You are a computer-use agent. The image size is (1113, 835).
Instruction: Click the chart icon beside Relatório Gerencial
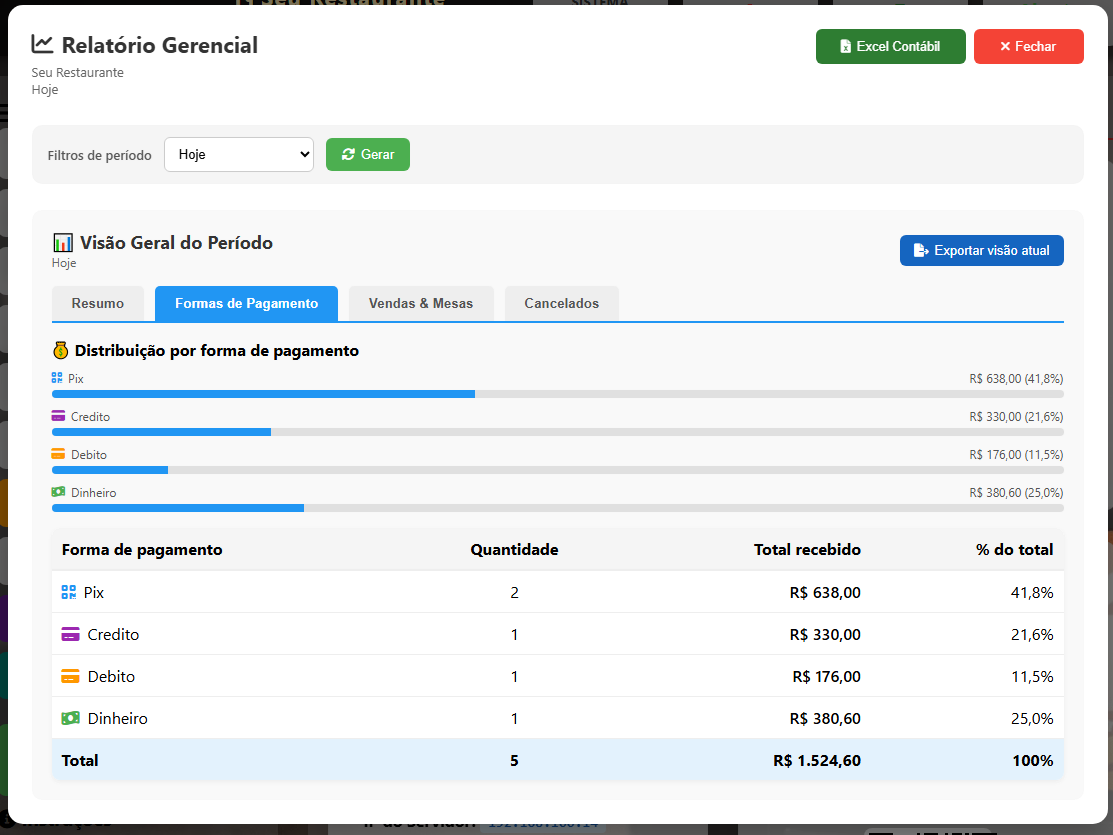coord(42,44)
